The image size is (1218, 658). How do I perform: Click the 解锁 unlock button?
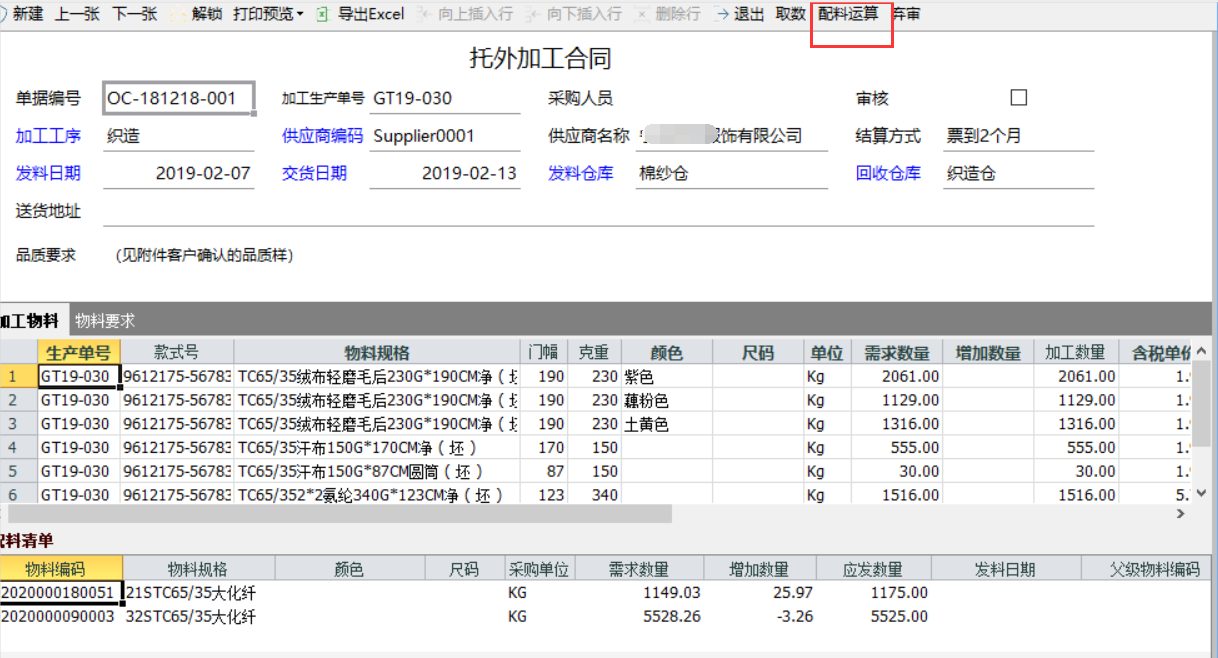[206, 14]
